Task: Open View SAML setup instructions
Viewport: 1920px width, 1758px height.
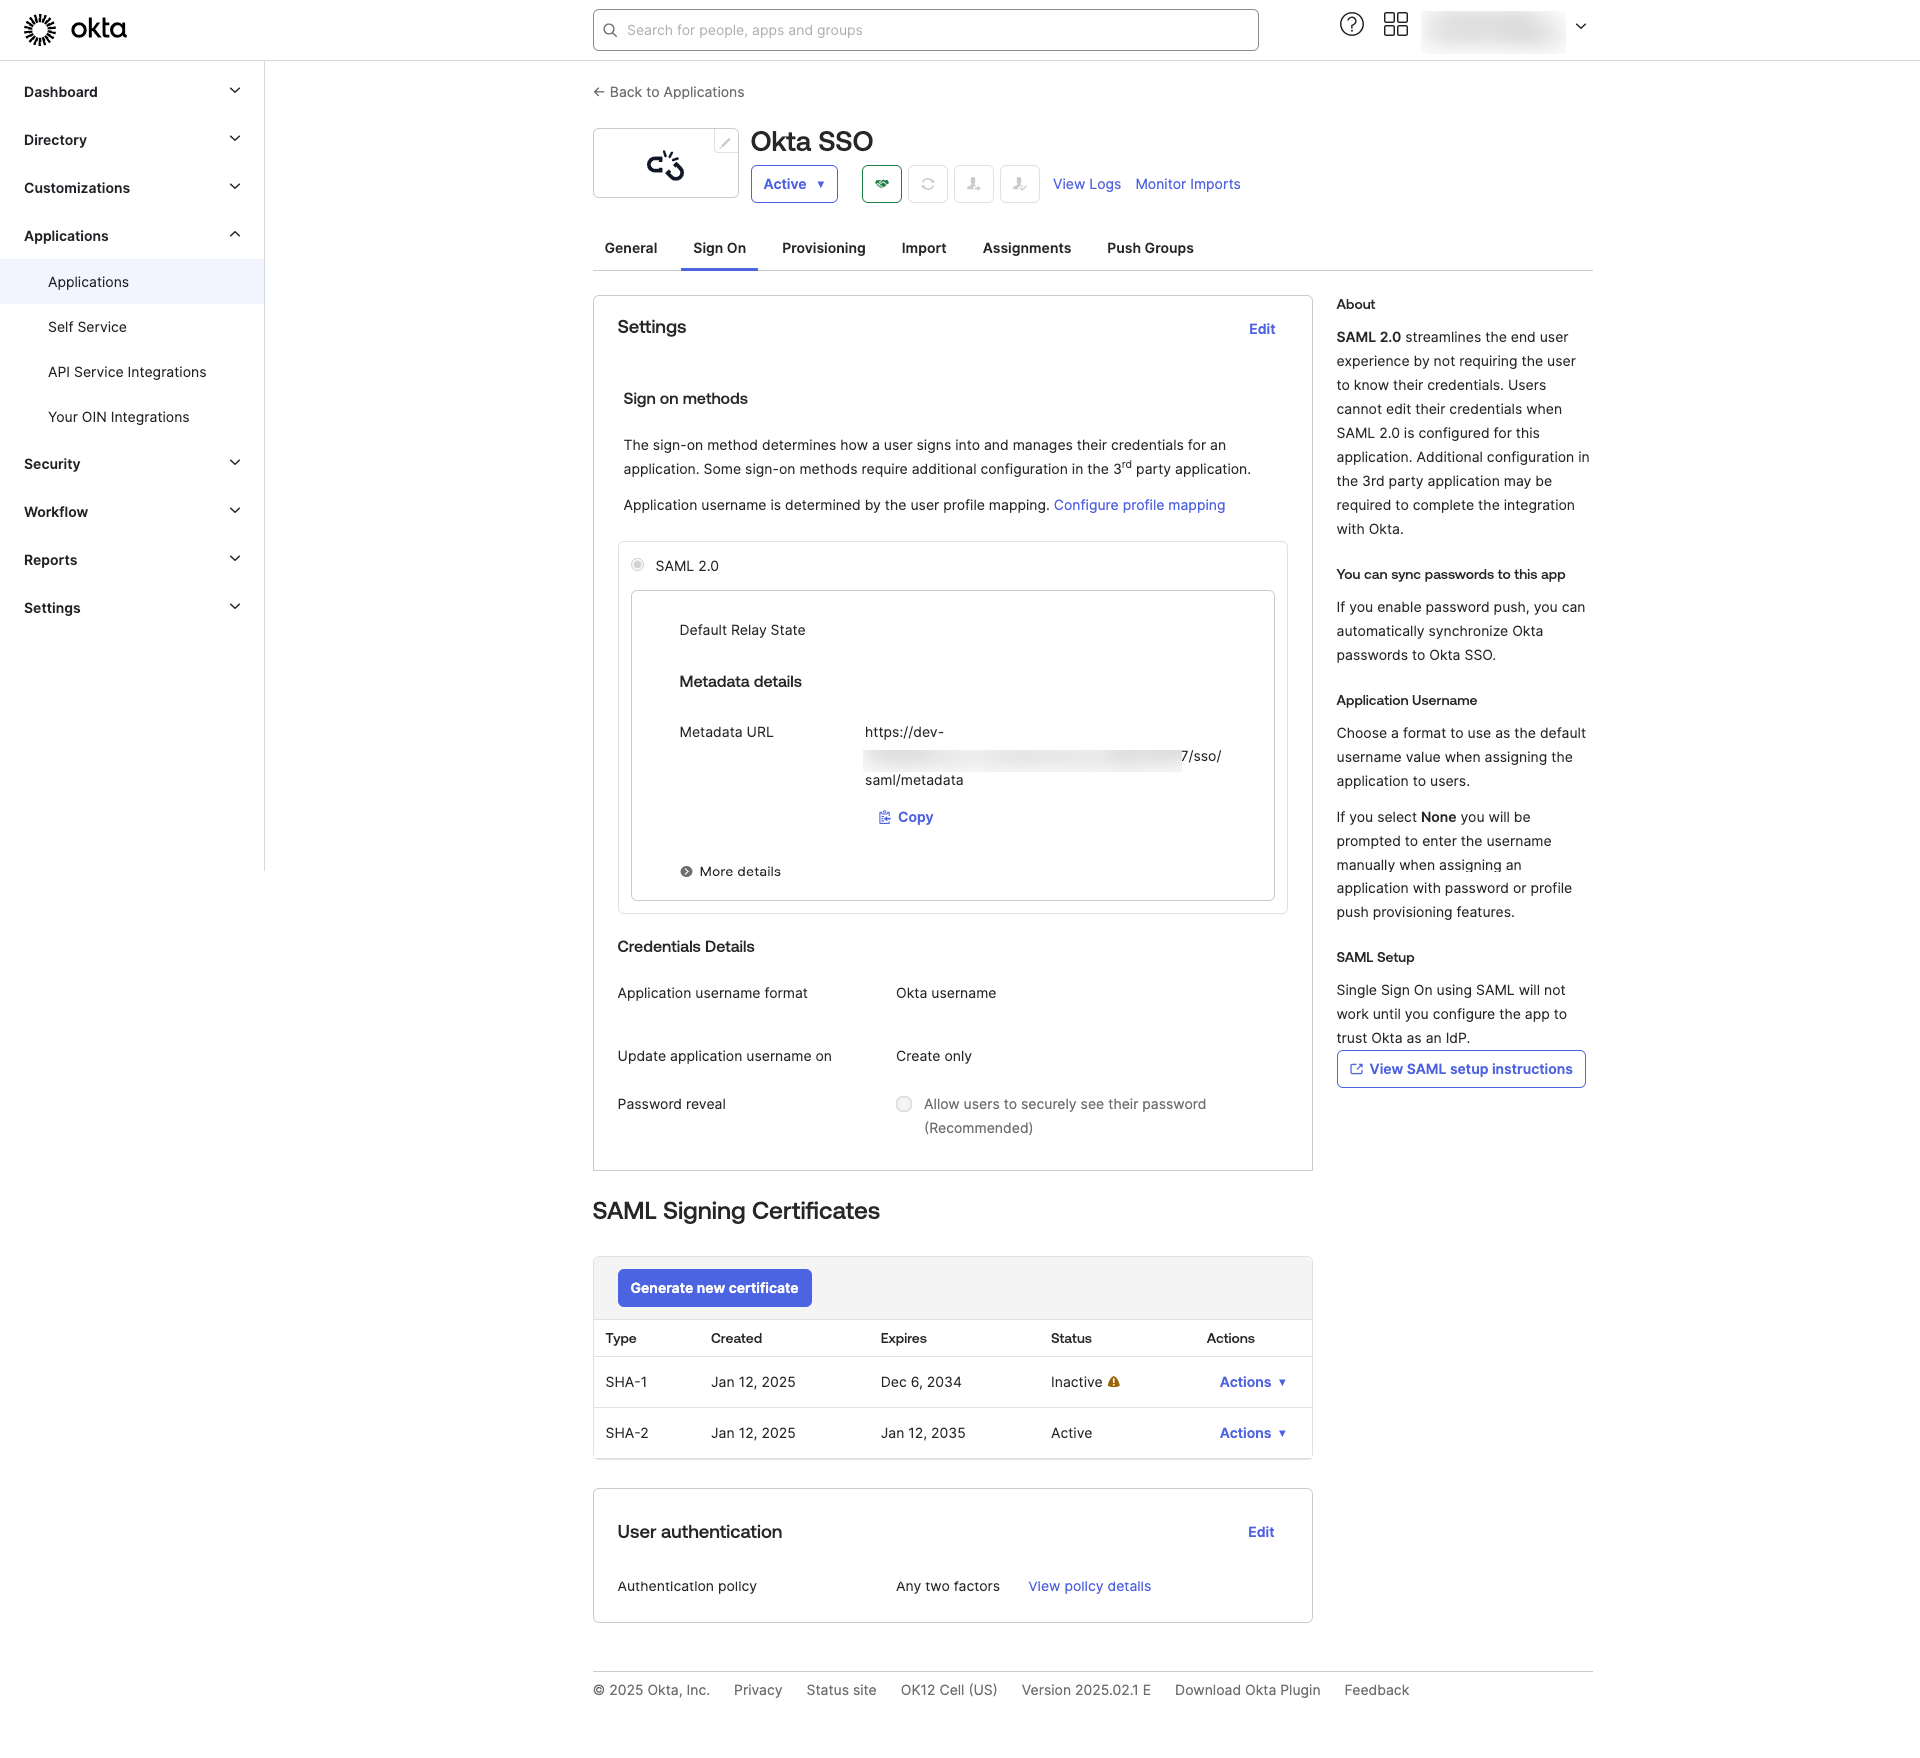Action: click(1460, 1068)
